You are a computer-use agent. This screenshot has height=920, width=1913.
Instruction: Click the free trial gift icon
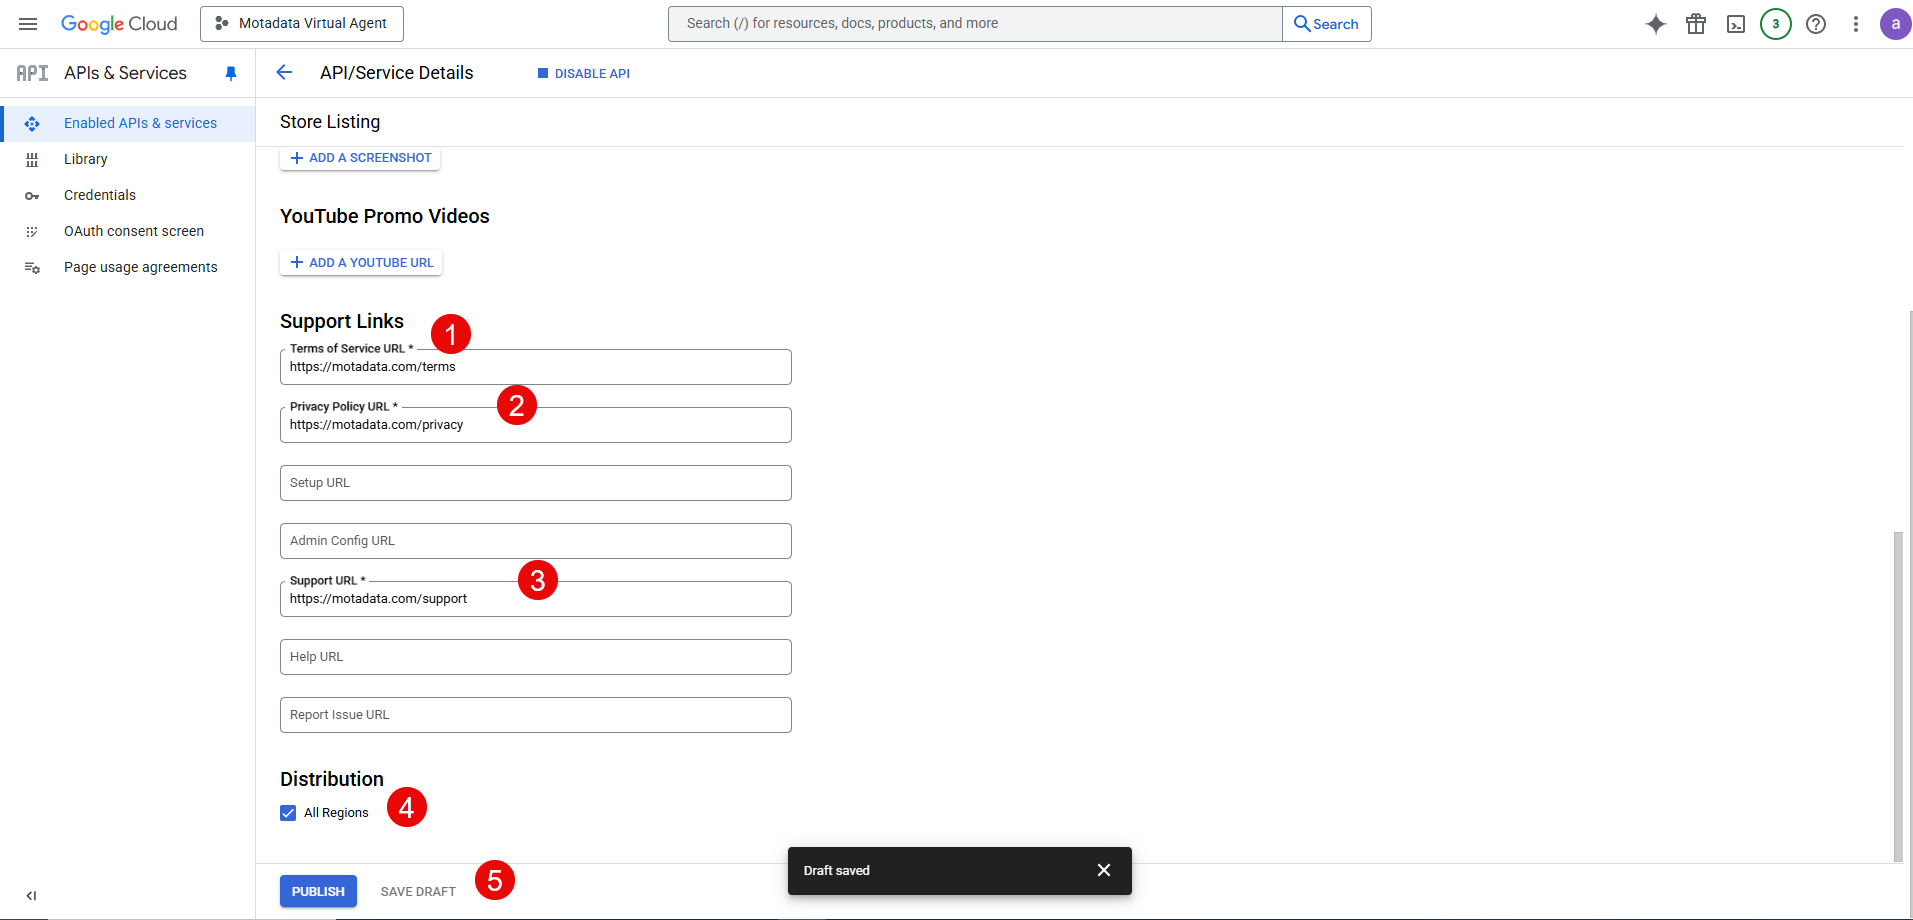click(1695, 23)
